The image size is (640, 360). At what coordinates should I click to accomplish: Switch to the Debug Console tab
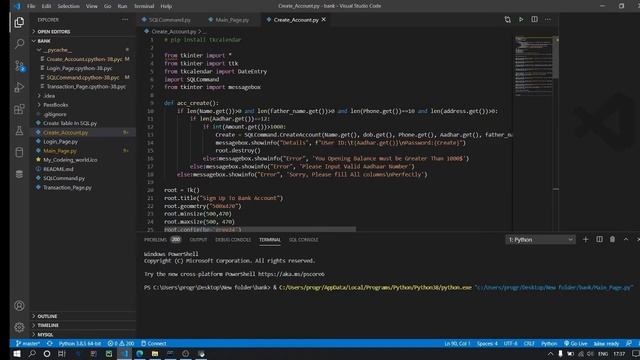tap(233, 240)
